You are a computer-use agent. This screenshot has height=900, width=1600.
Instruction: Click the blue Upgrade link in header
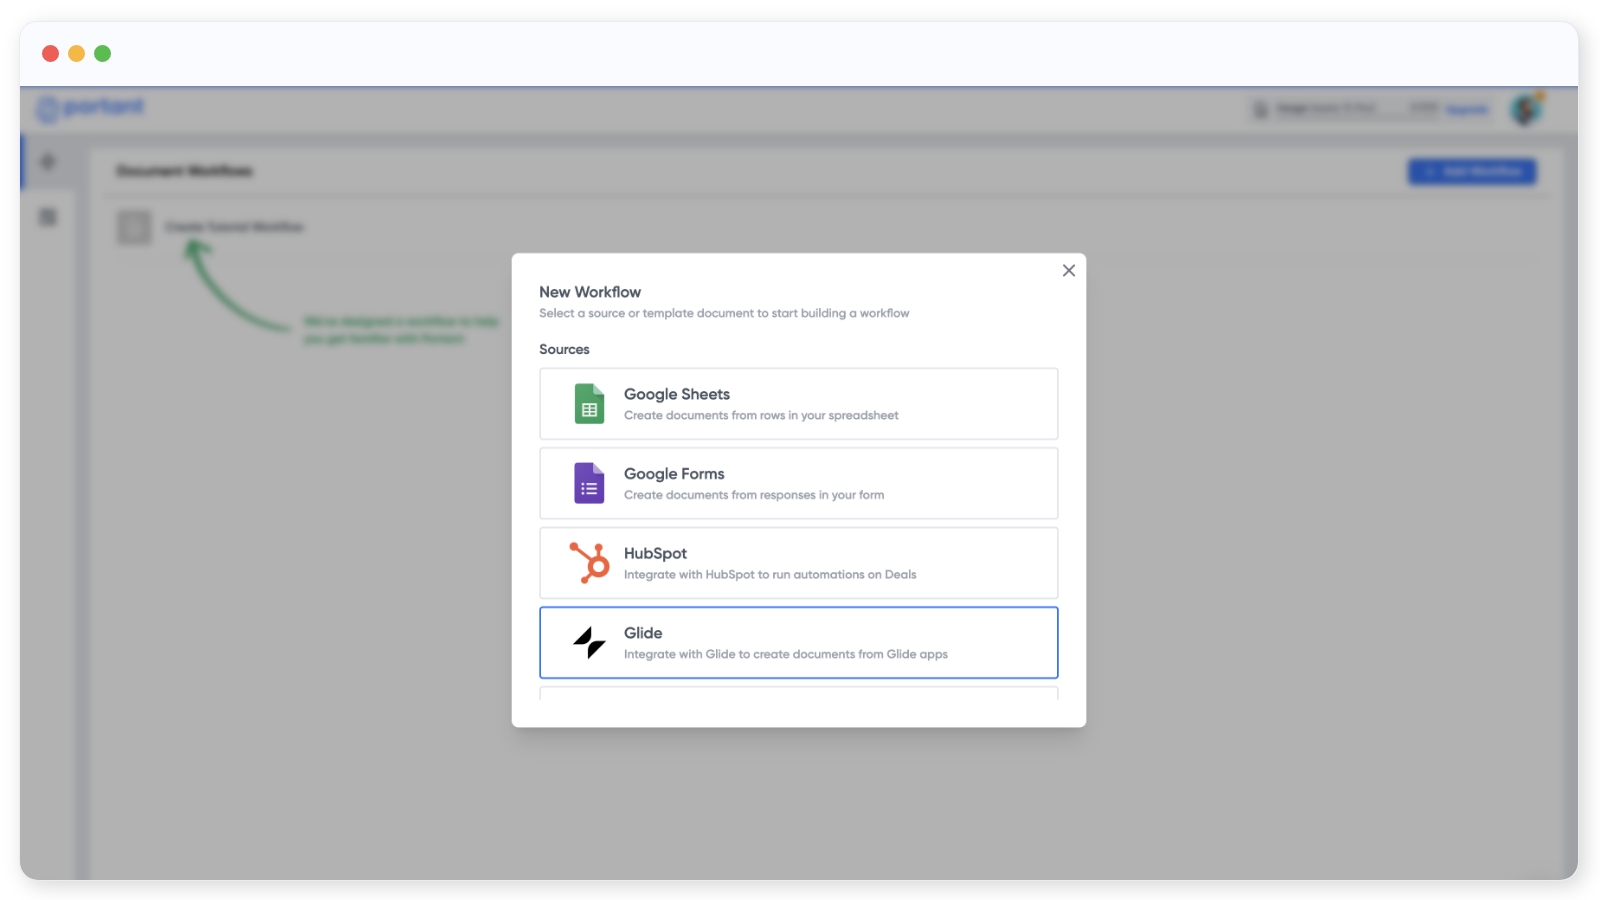(x=1467, y=109)
